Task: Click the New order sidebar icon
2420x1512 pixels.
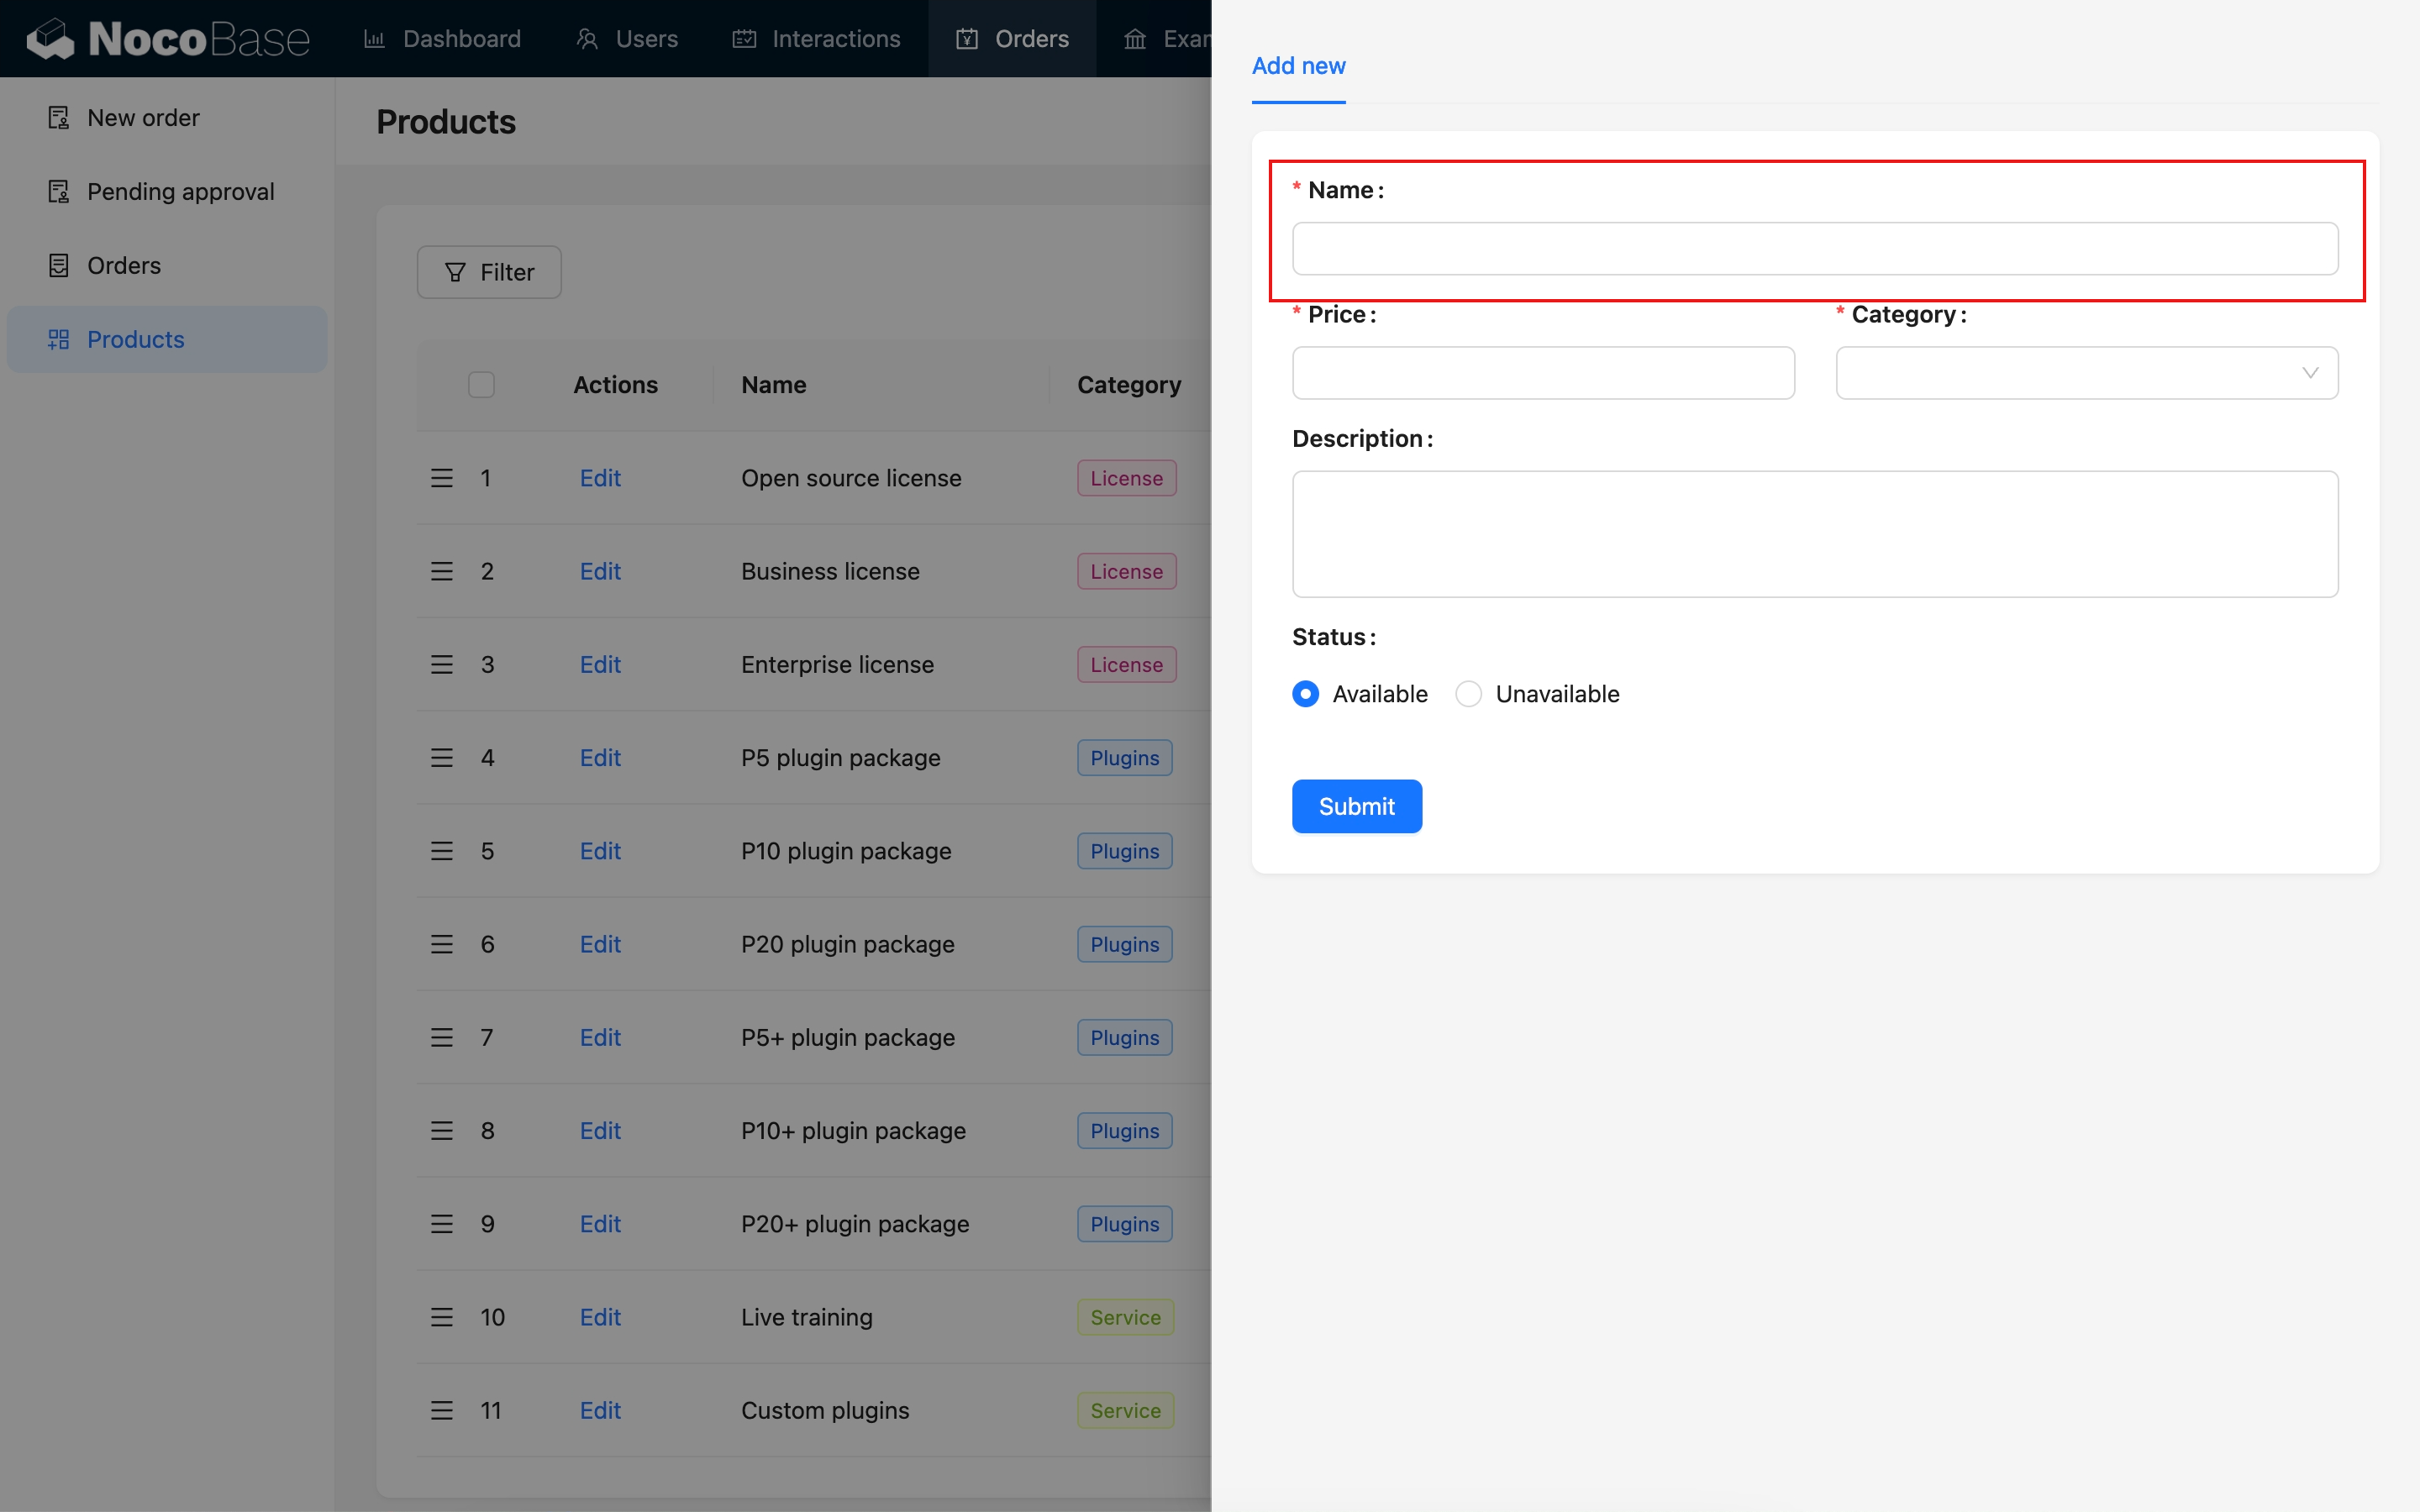Action: pyautogui.click(x=59, y=118)
